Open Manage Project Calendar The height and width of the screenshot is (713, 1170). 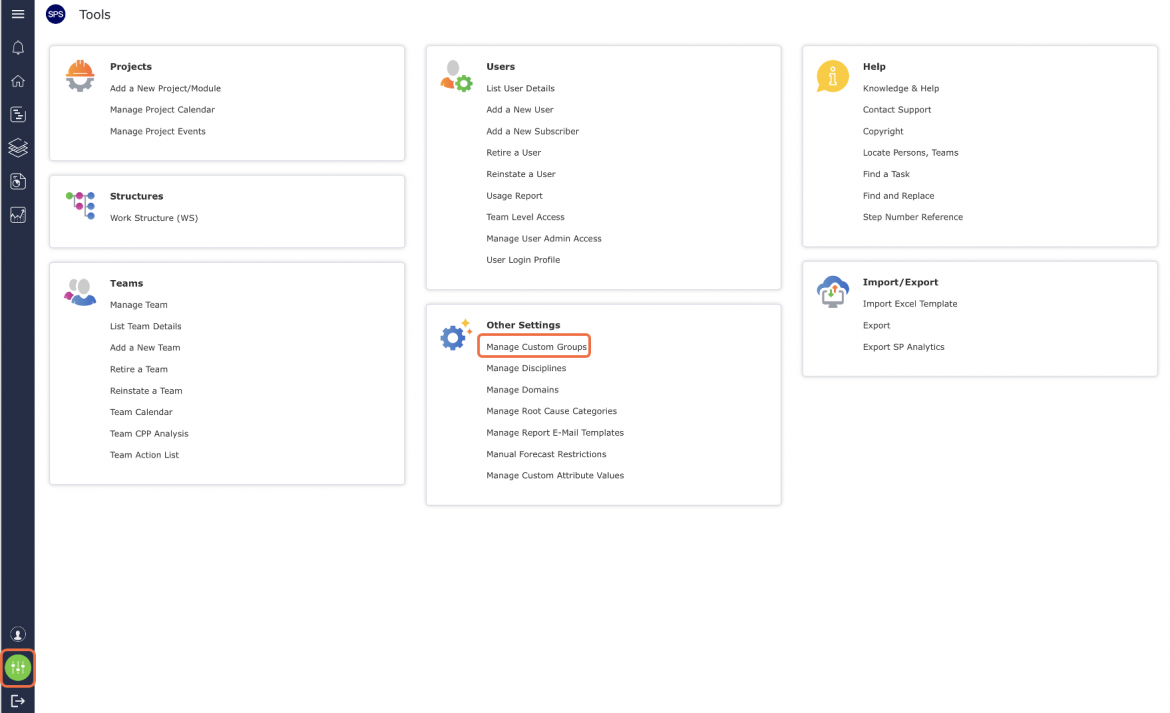pos(163,110)
